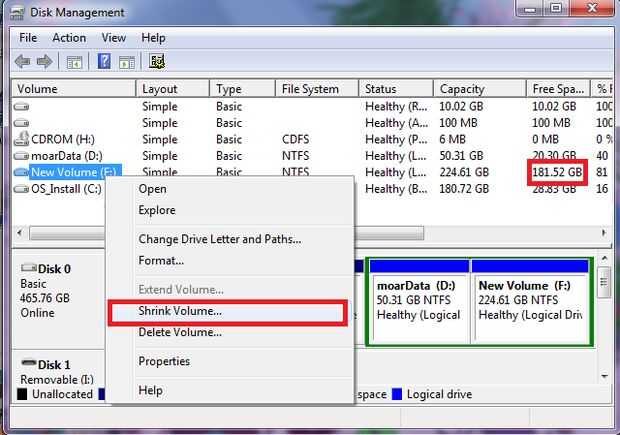Click Shrink Volume... menu entry

(228, 312)
